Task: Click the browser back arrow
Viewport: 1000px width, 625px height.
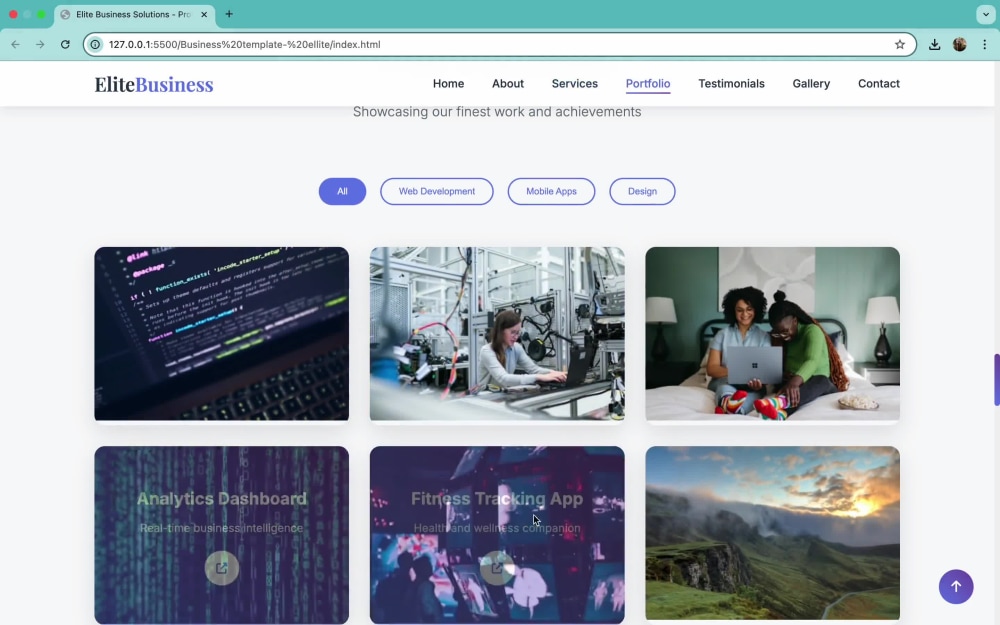Action: point(15,45)
